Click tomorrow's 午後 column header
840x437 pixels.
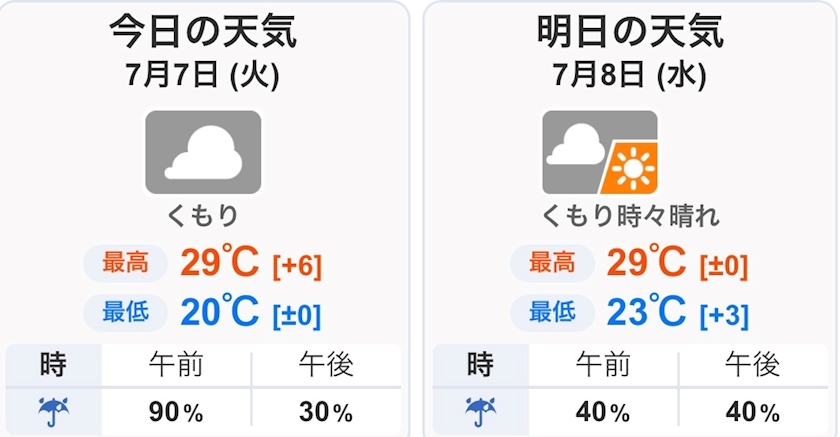tap(753, 365)
